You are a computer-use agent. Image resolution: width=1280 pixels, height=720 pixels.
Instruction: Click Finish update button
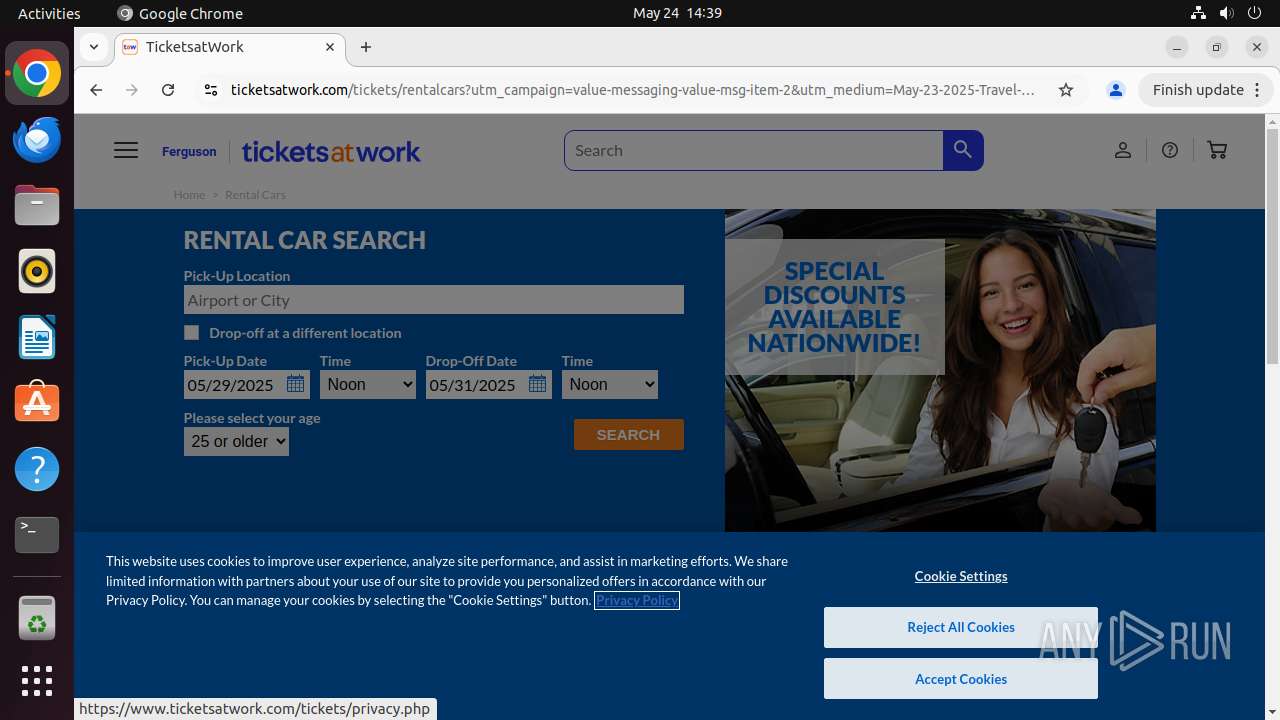(1206, 90)
